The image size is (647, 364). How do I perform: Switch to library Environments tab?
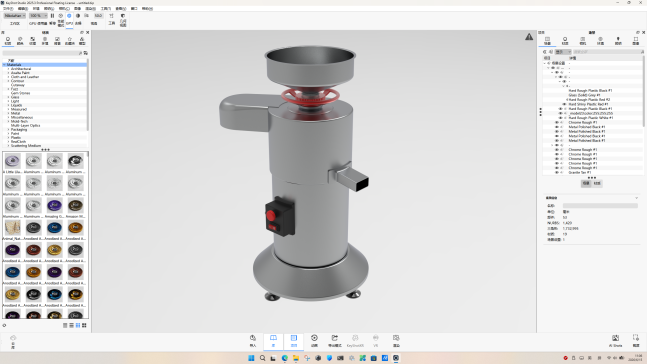point(45,40)
